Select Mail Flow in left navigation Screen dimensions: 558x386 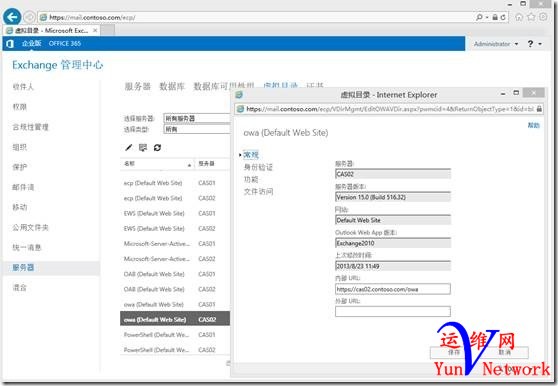tap(23, 187)
